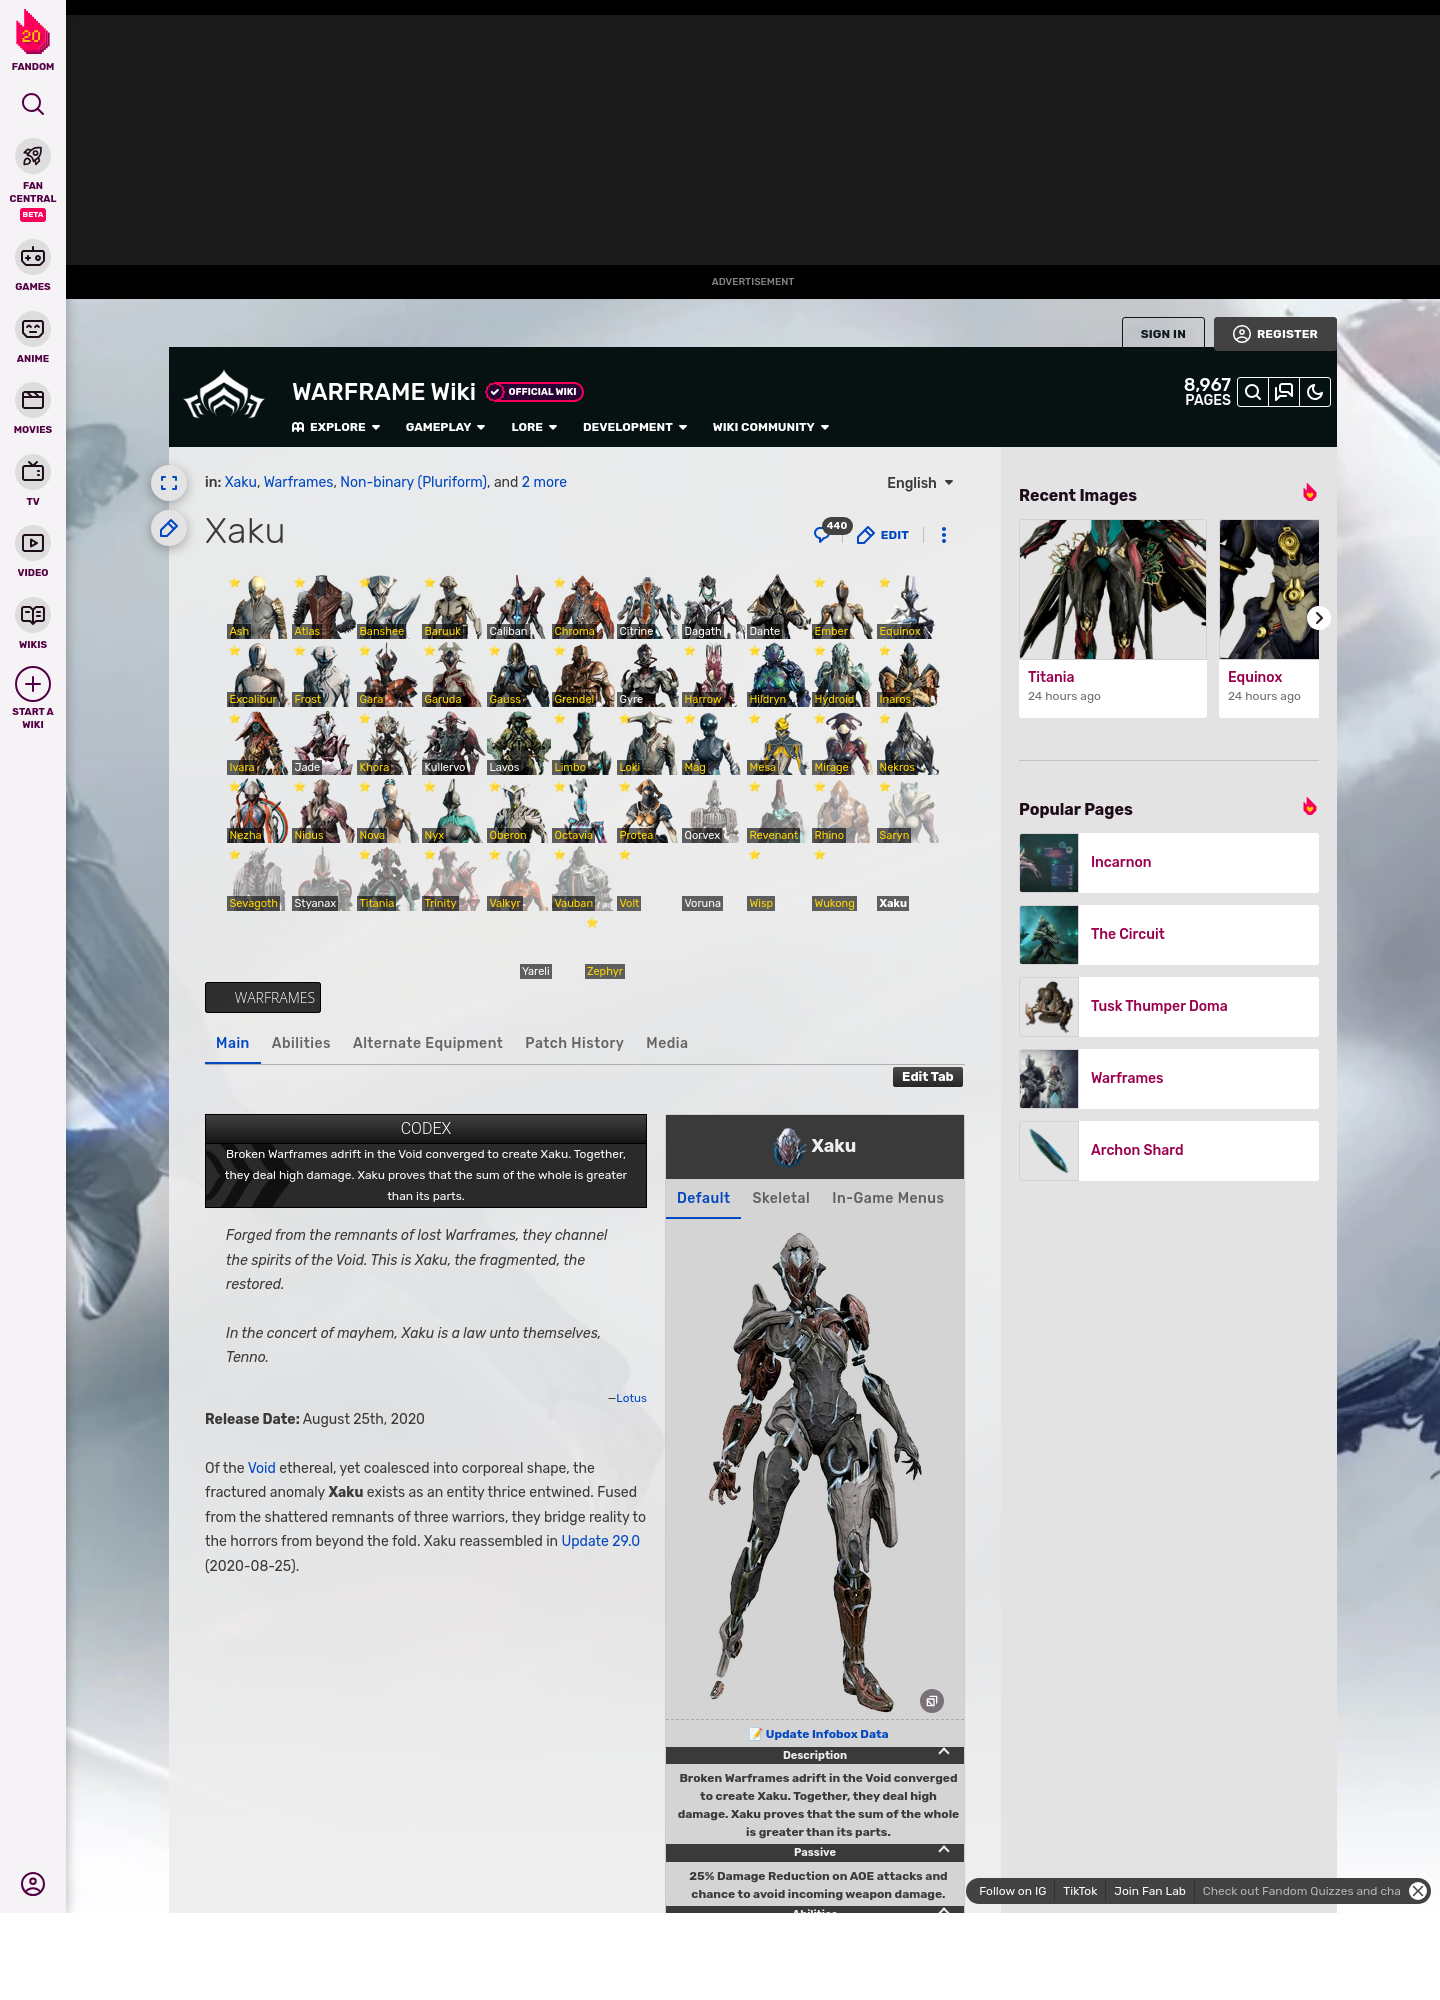This screenshot has width=1440, height=2000.
Task: Open the Non-binary (Pluriform) category link
Action: [x=413, y=482]
